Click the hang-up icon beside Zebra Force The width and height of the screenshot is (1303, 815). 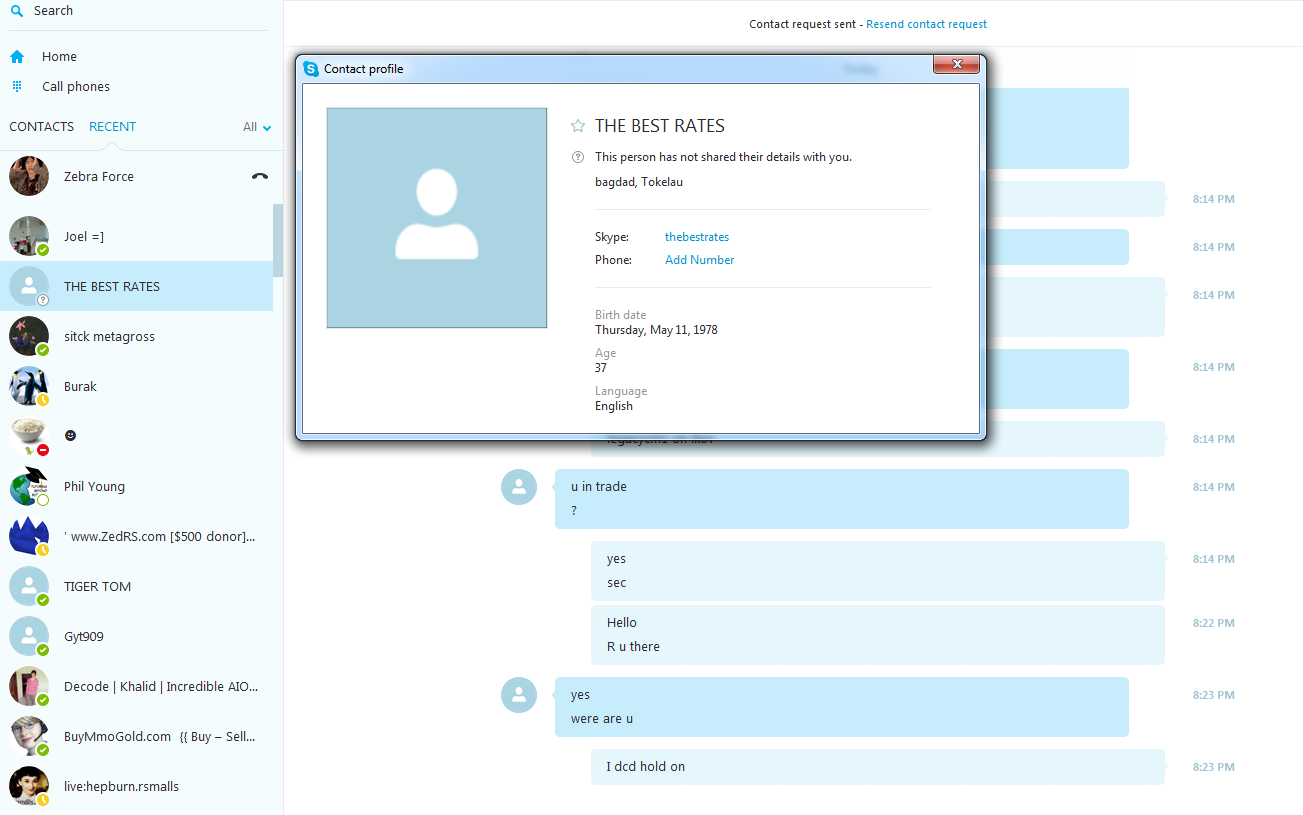(260, 176)
